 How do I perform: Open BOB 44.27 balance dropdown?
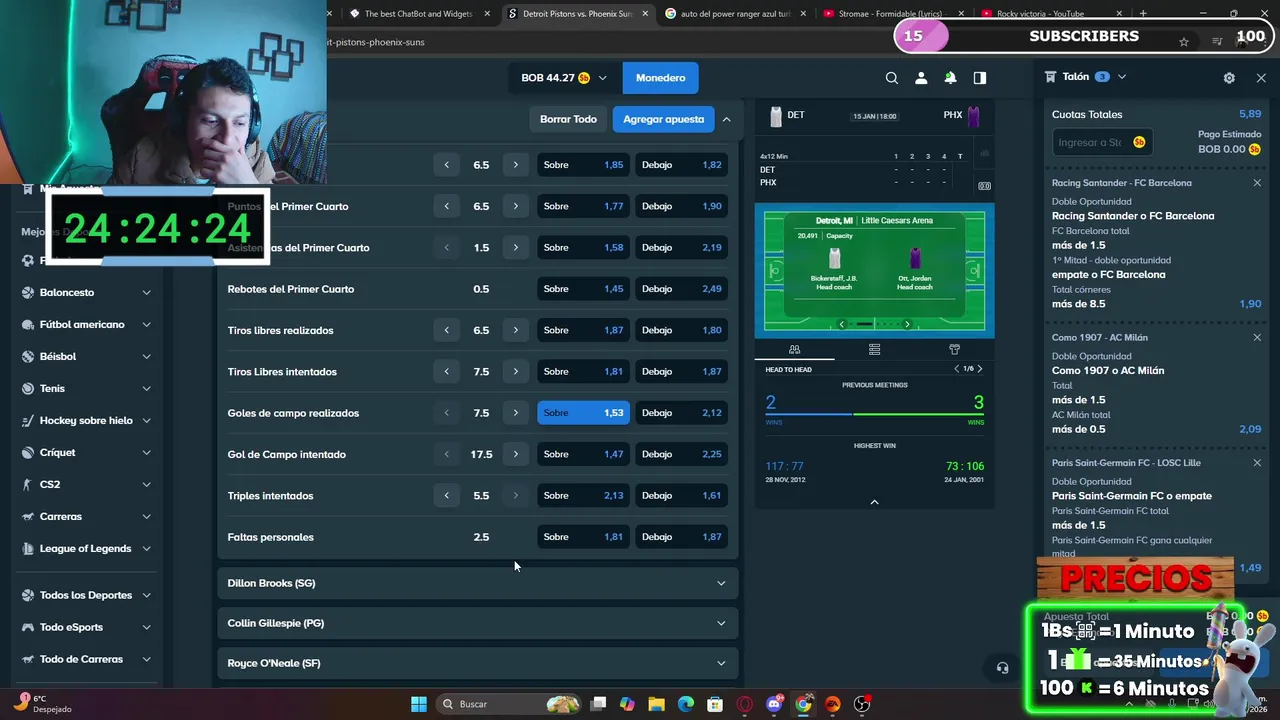coord(563,78)
